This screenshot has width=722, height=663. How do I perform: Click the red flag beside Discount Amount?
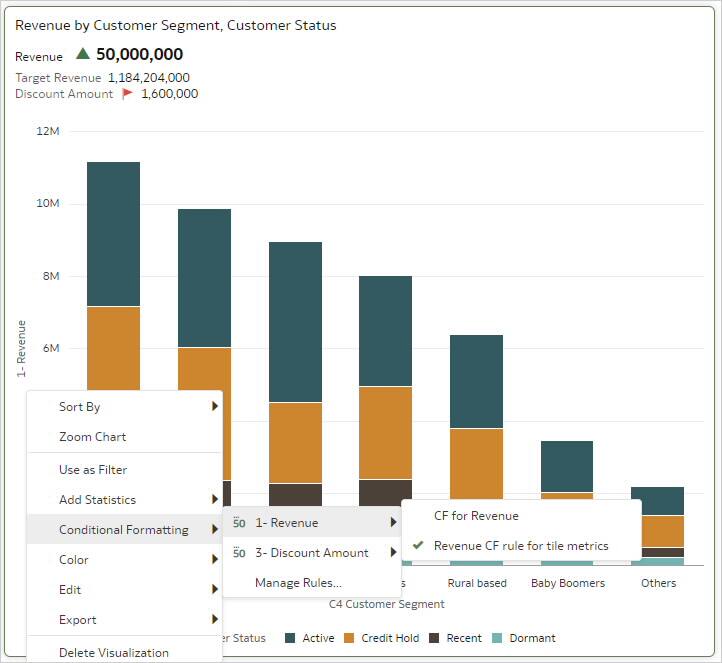tap(127, 94)
